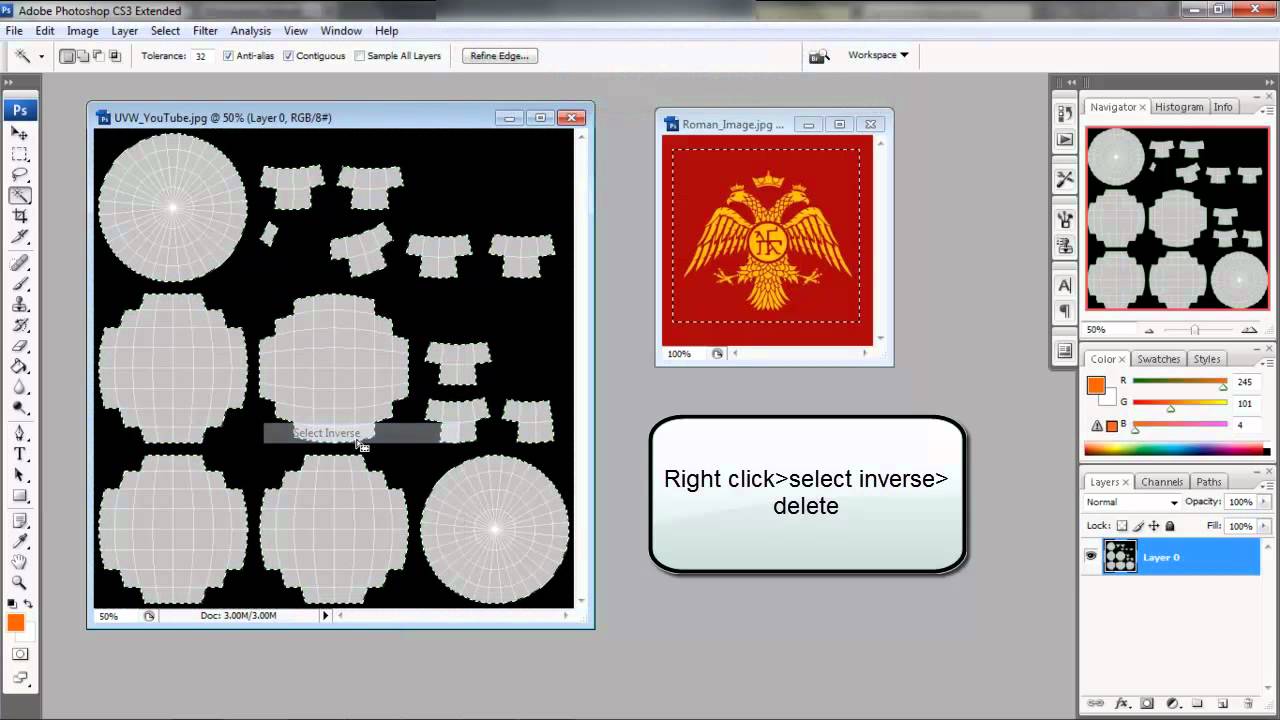Image resolution: width=1280 pixels, height=720 pixels.
Task: Toggle Lock position
Action: [1154, 526]
